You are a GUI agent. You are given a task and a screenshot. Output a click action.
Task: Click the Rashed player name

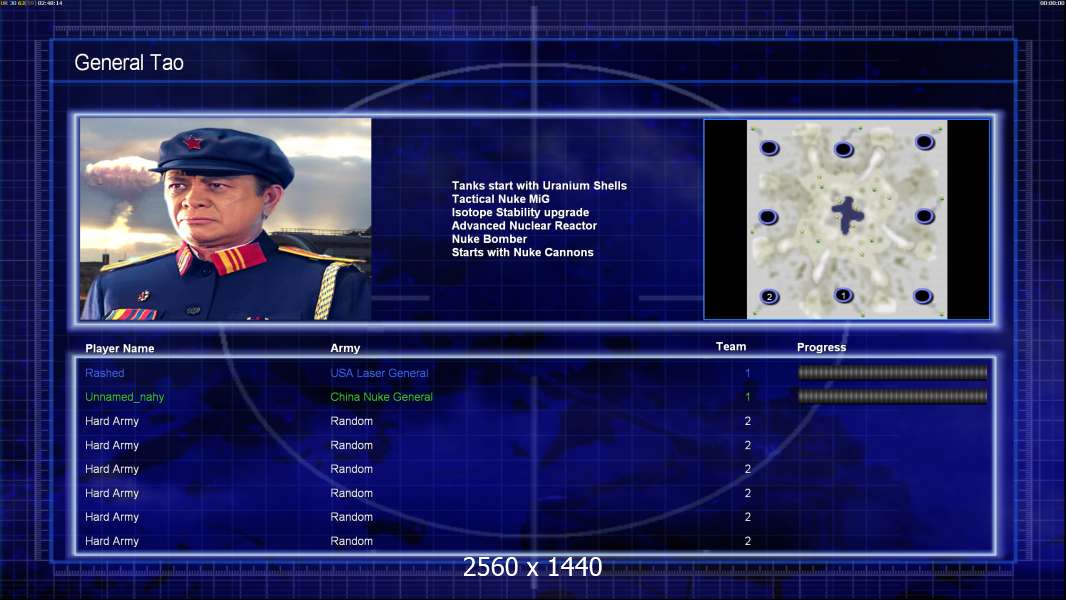pos(105,373)
